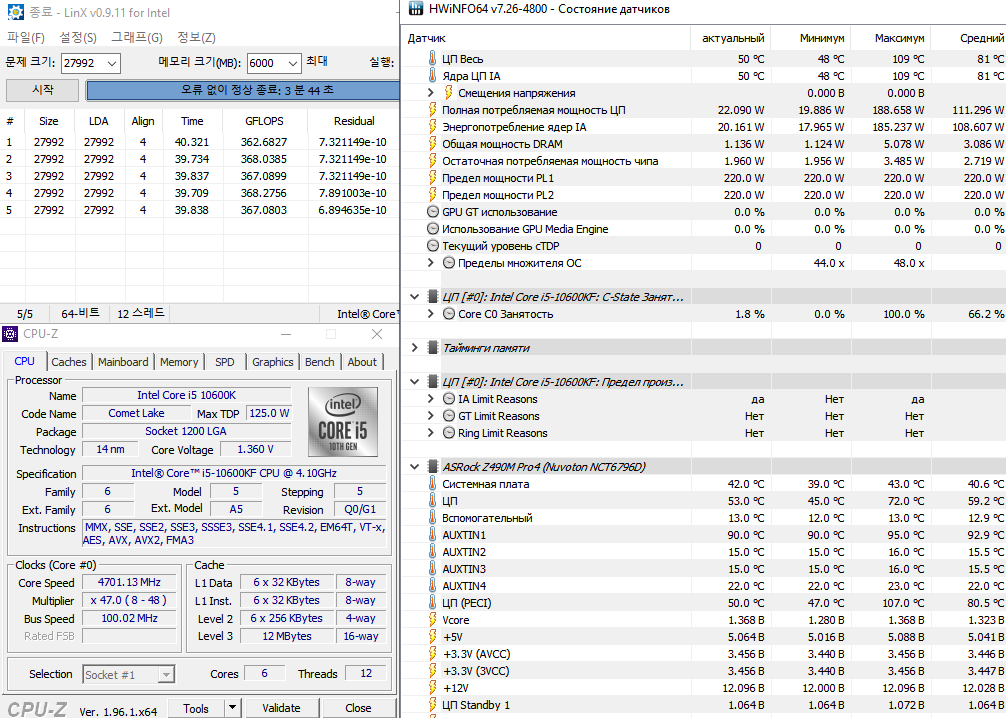
Task: Click the LinX app icon in title bar
Action: pos(14,12)
